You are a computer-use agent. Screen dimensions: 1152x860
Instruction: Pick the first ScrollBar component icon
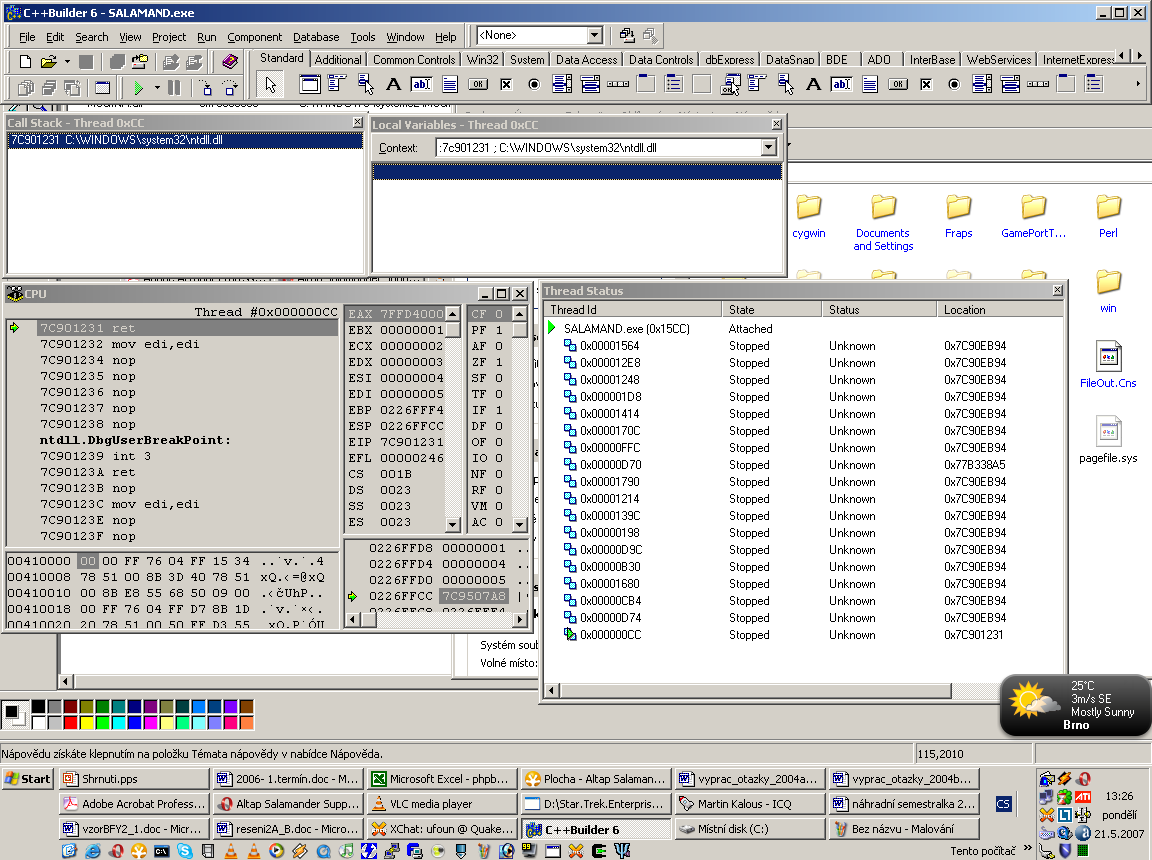click(x=618, y=84)
